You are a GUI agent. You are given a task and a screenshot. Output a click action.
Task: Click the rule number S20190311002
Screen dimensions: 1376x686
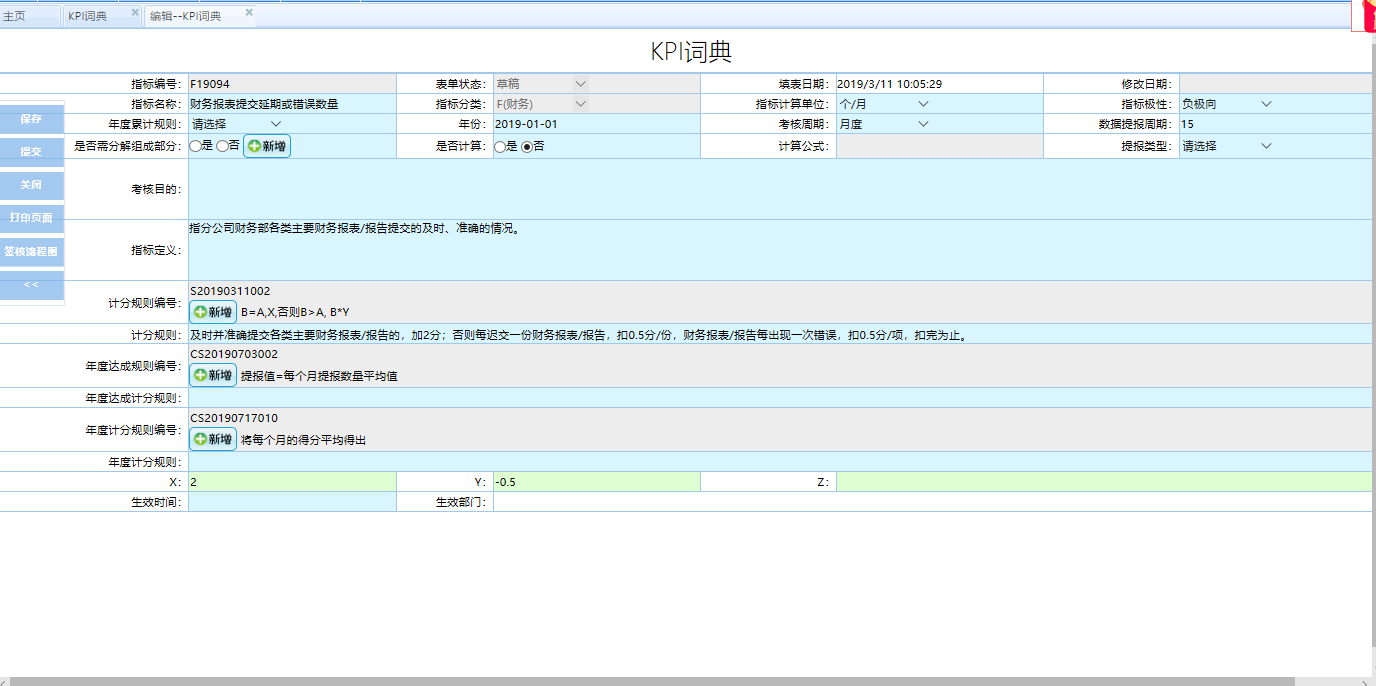tap(230, 291)
